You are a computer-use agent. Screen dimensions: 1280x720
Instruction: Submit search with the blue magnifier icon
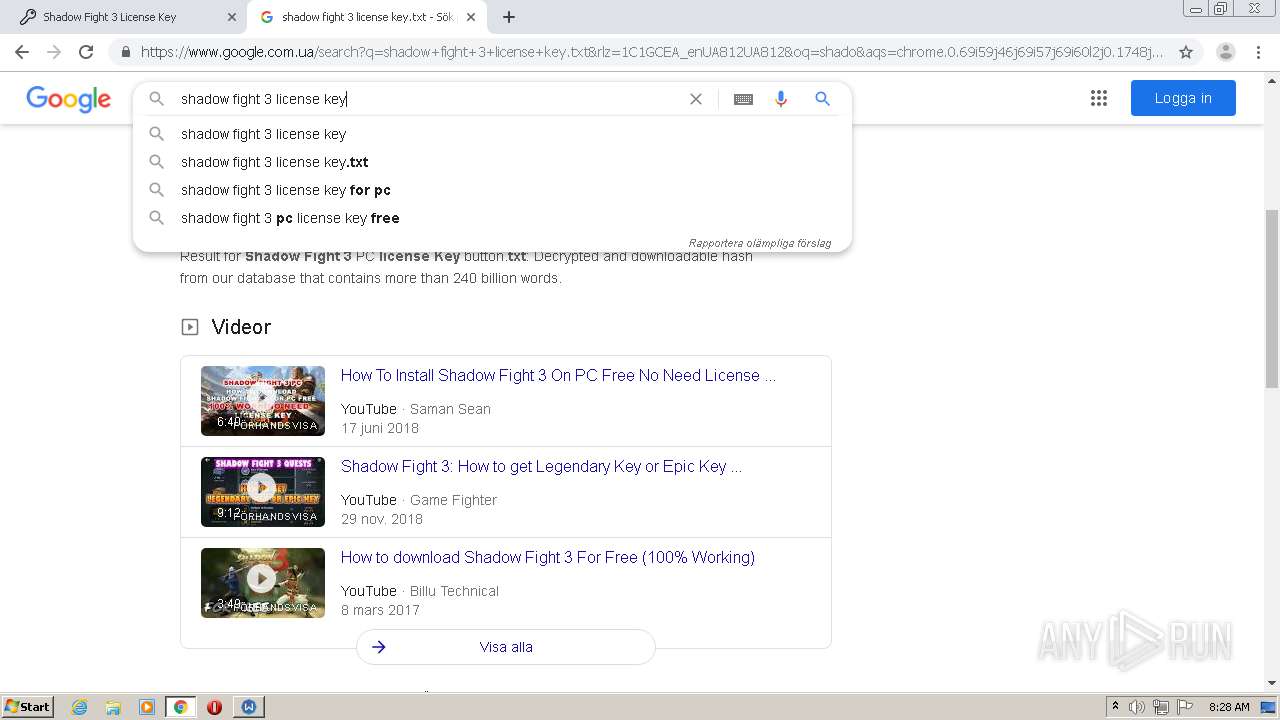pos(822,99)
